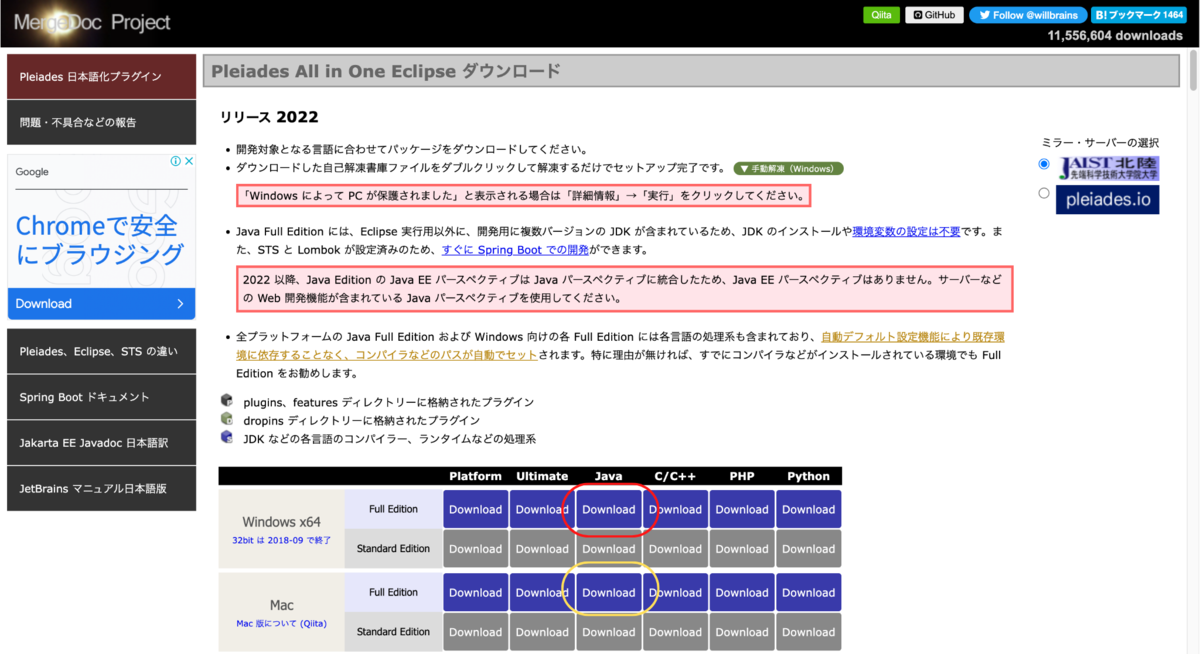Open the Qiita badge link
Screen dimensions: 1200x654
coord(881,15)
